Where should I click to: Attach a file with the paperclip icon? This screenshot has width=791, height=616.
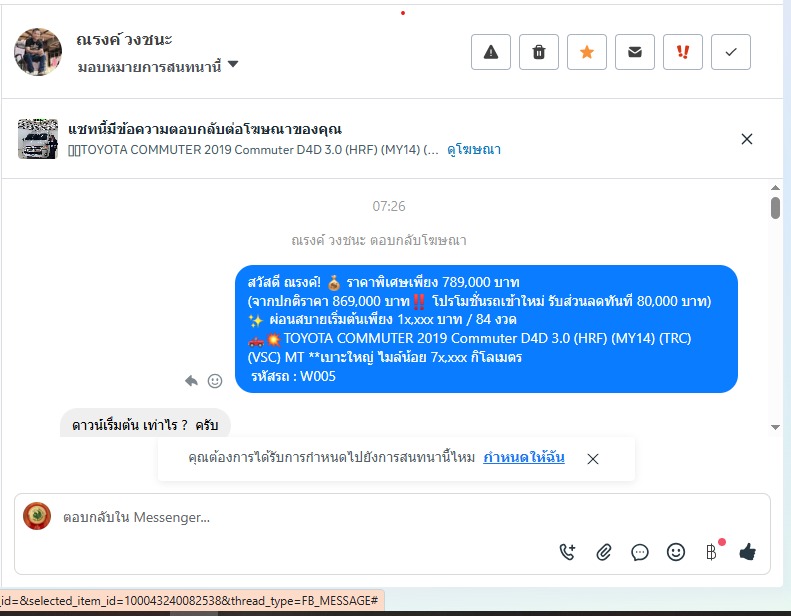[x=604, y=552]
